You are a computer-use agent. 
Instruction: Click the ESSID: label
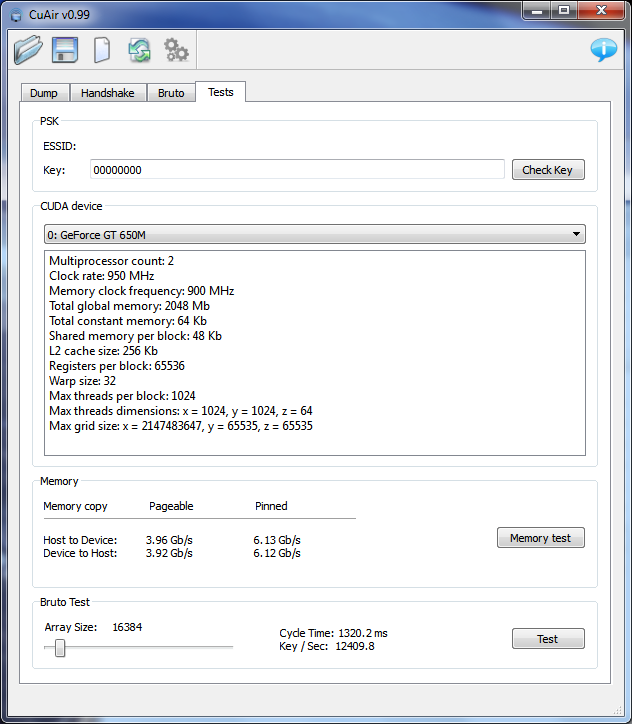click(x=60, y=146)
